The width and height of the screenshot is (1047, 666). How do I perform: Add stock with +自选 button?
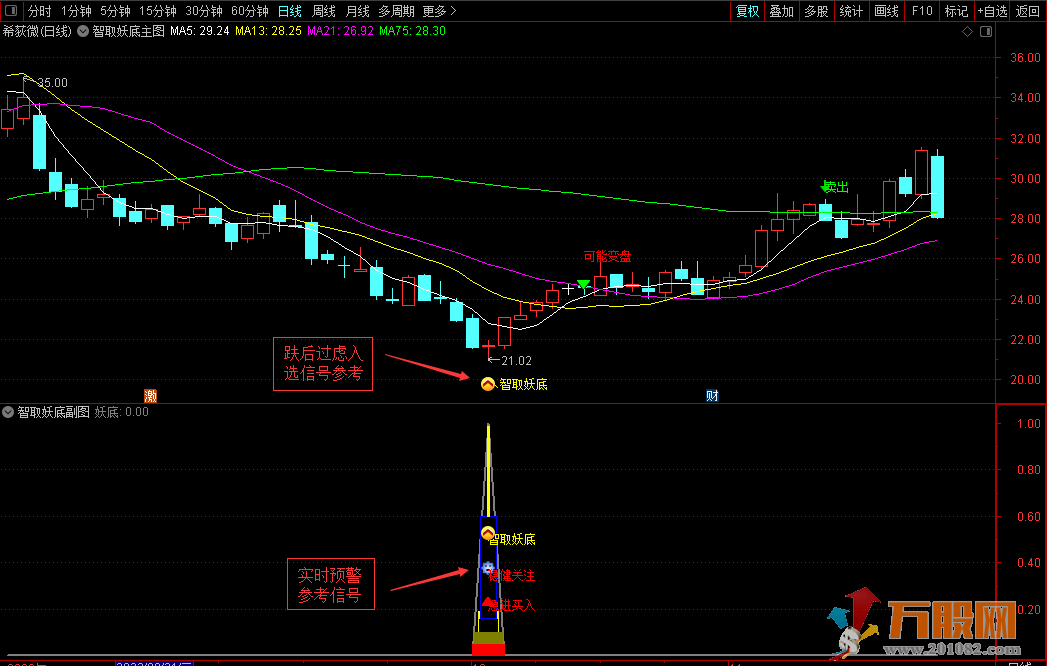(992, 11)
